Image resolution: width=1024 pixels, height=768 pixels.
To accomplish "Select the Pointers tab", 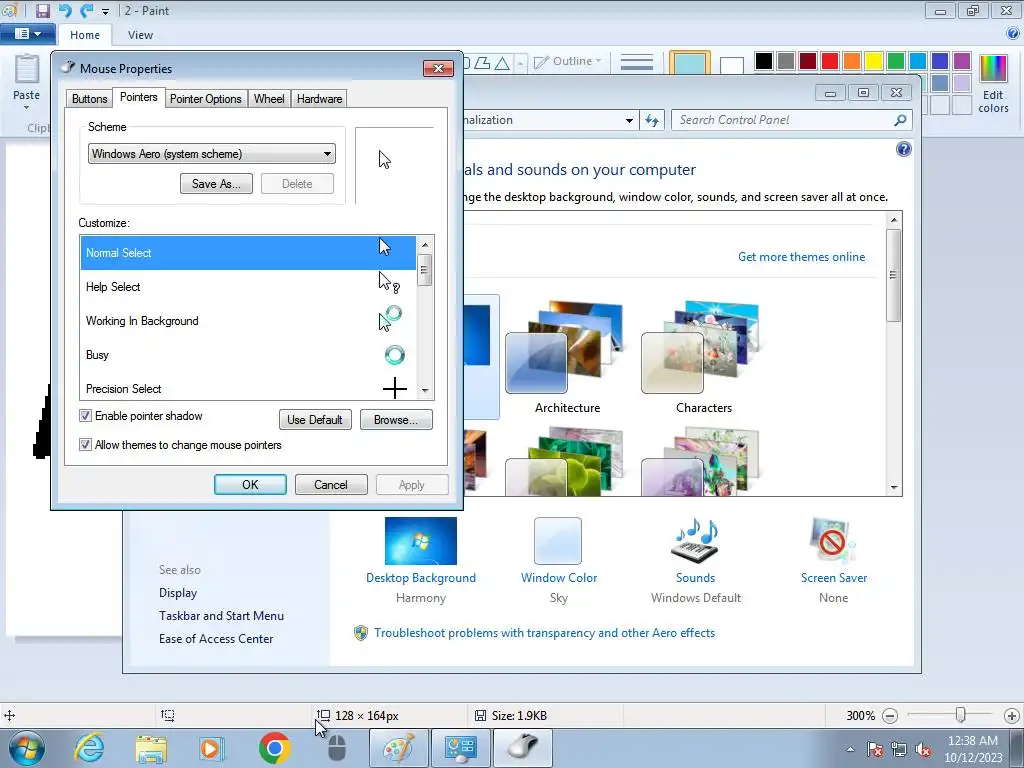I will (138, 97).
